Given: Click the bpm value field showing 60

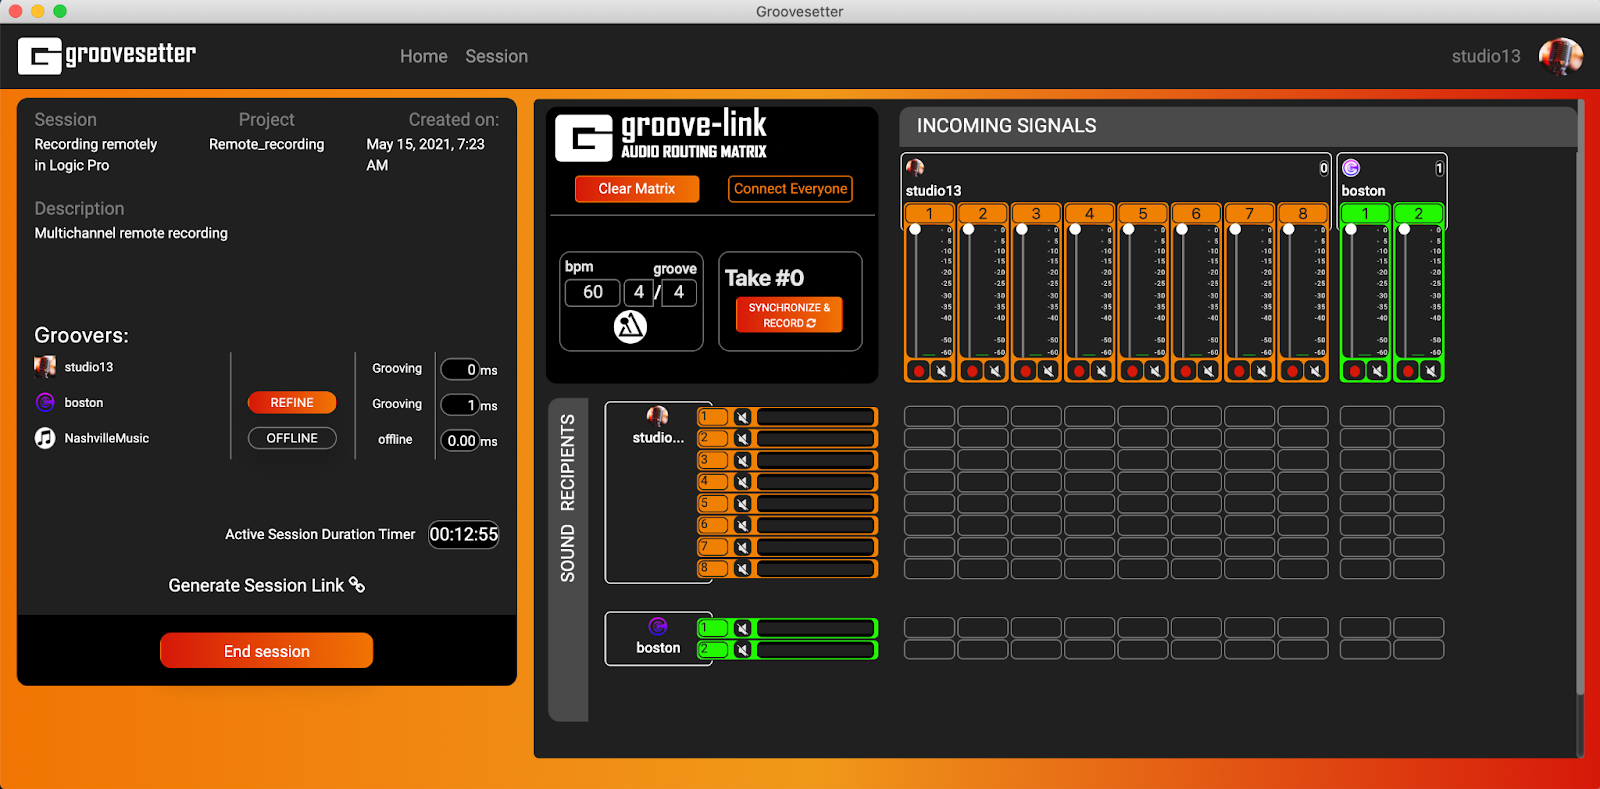Looking at the screenshot, I should pyautogui.click(x=593, y=292).
